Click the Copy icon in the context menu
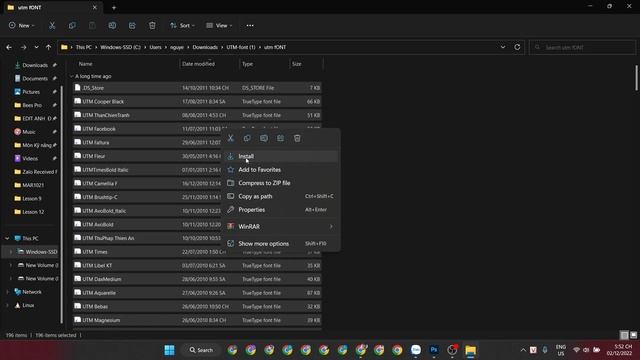This screenshot has height=360, width=640. coord(247,138)
